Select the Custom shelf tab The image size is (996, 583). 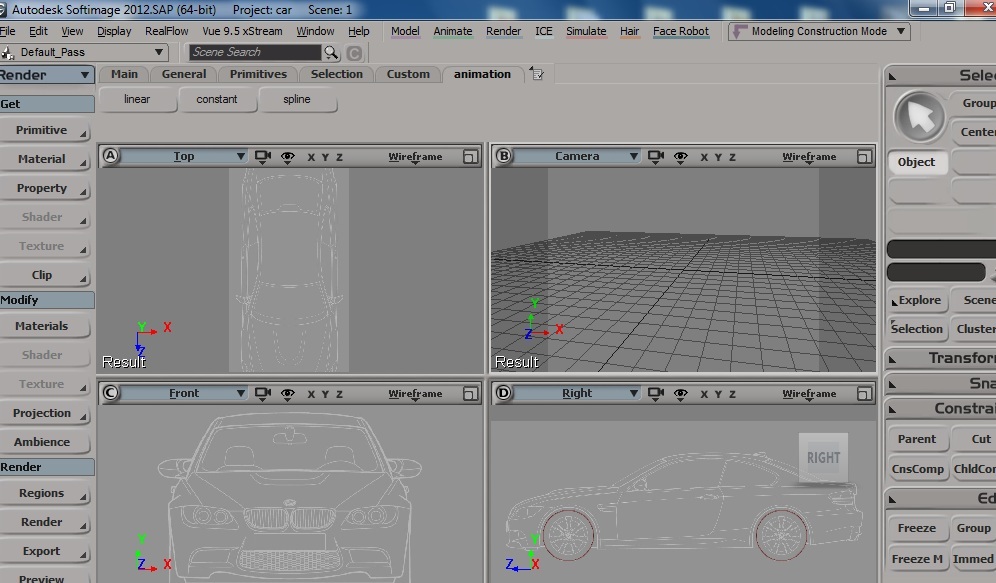(408, 74)
